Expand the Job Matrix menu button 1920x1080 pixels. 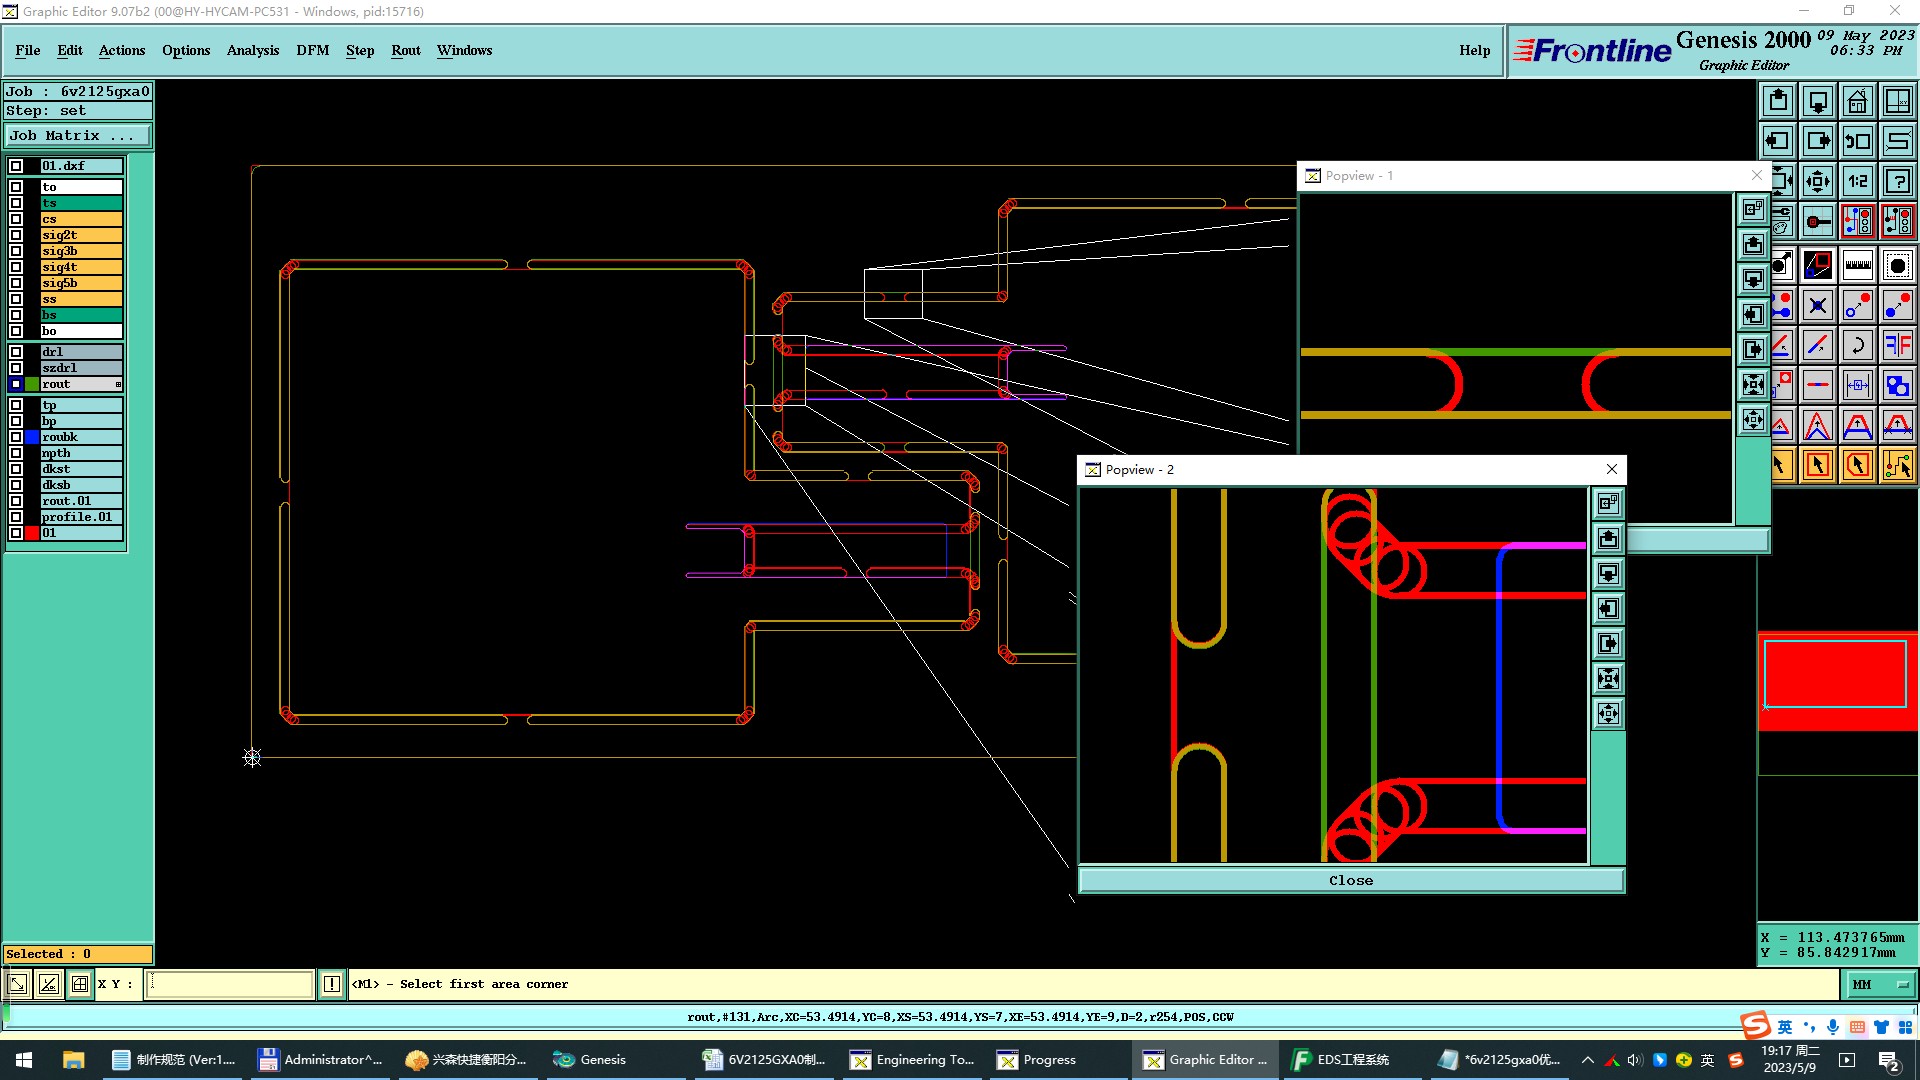tap(78, 136)
